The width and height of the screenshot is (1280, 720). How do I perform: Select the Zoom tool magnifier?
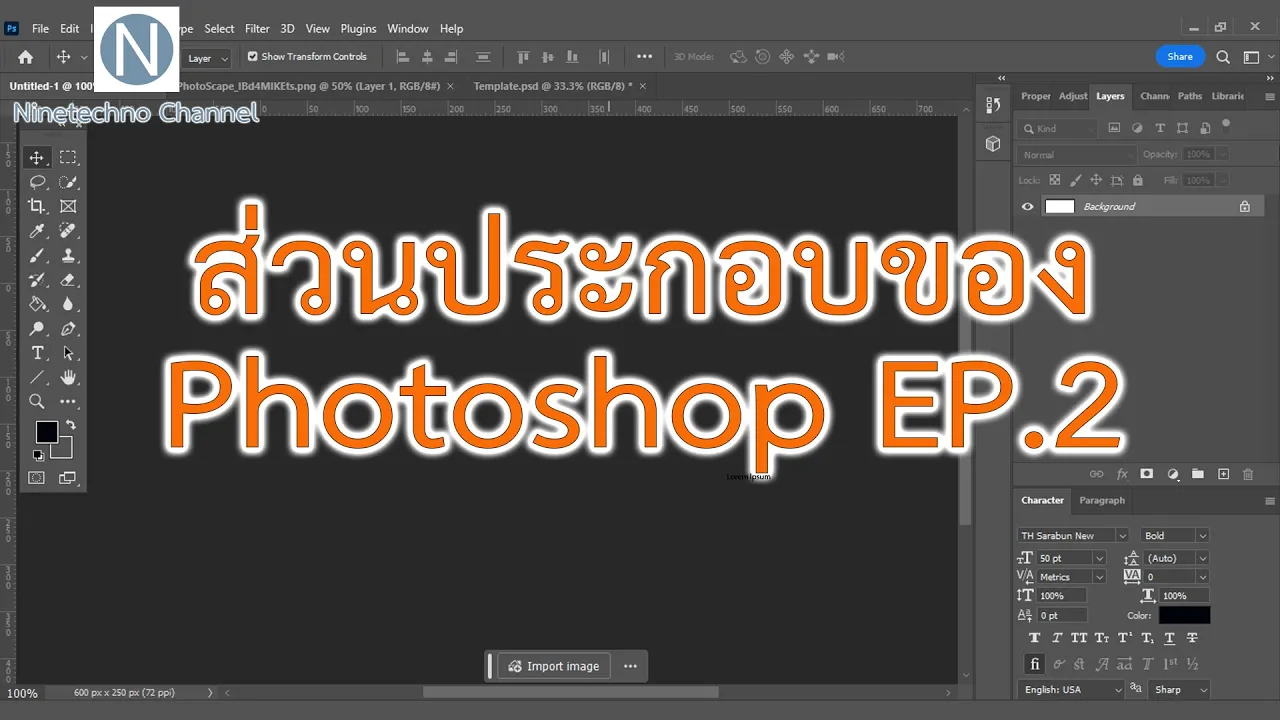[37, 402]
